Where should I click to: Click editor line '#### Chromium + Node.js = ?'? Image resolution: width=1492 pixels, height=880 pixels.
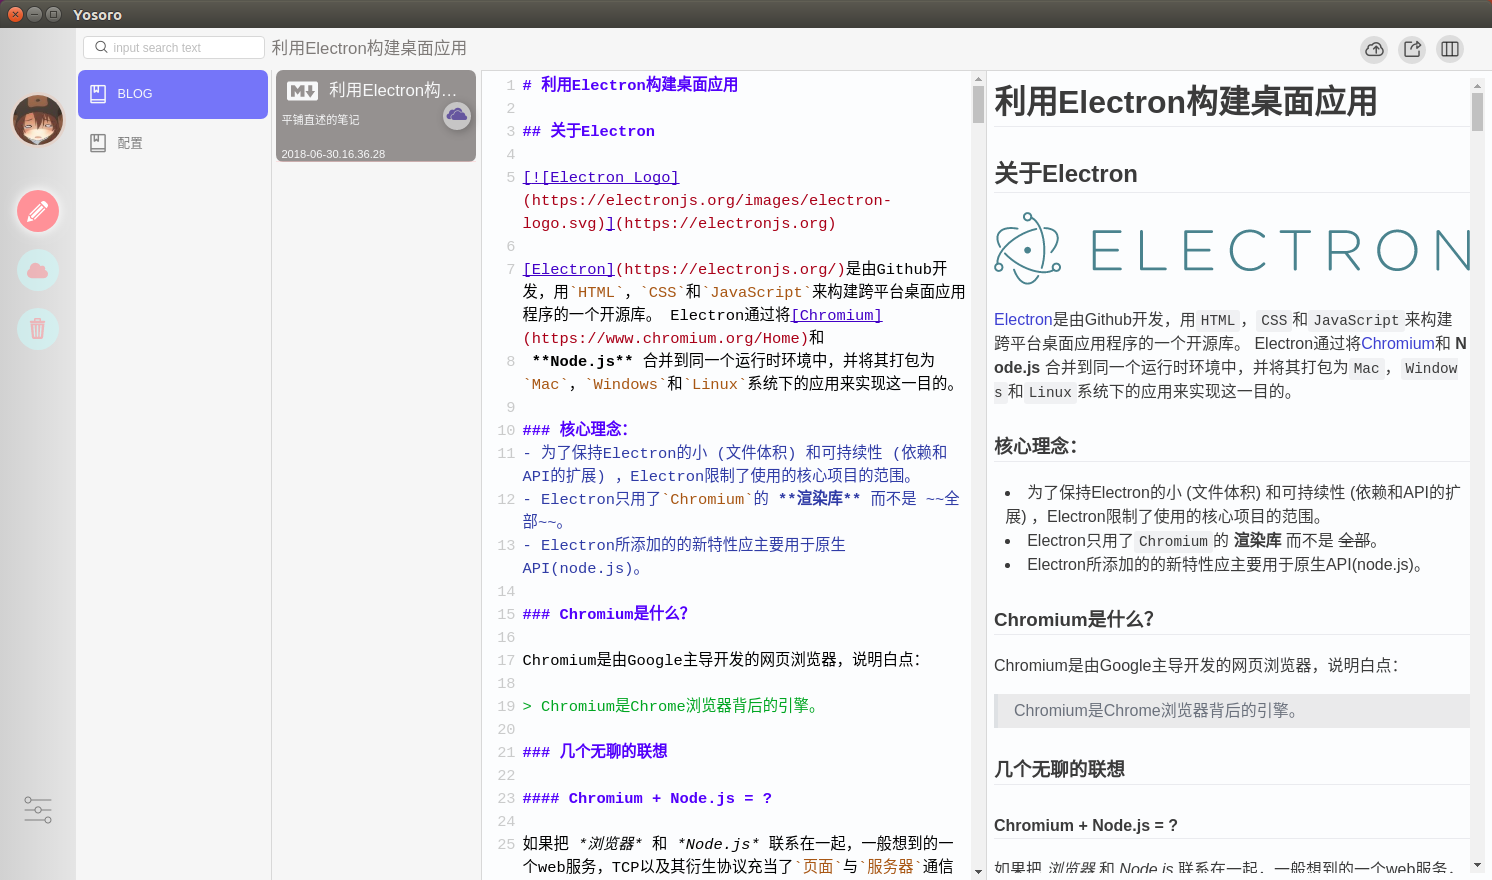pyautogui.click(x=647, y=798)
